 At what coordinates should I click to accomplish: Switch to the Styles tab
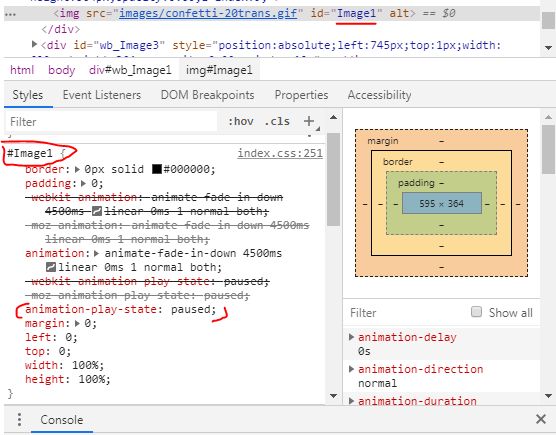(28, 95)
